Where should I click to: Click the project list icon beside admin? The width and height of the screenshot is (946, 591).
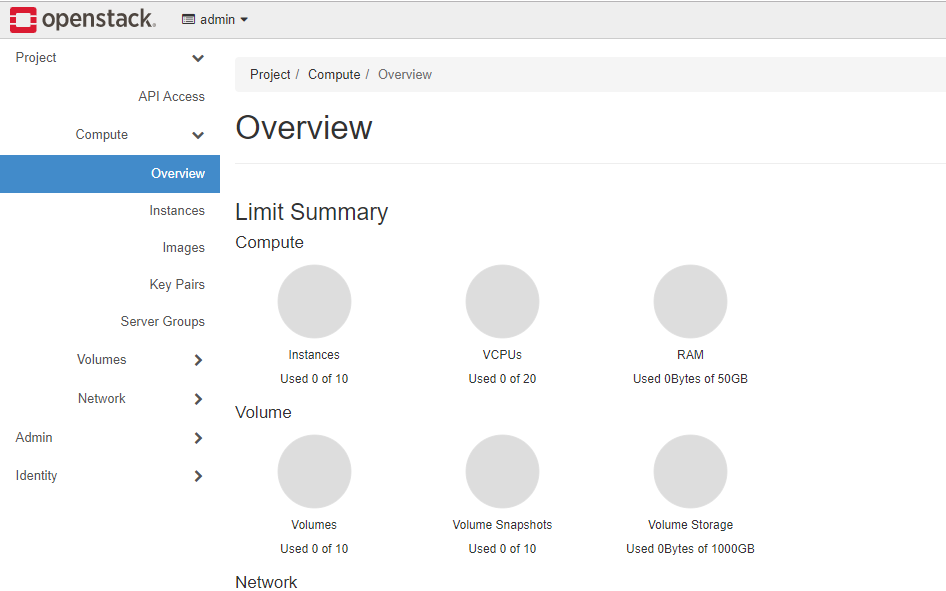(188, 19)
